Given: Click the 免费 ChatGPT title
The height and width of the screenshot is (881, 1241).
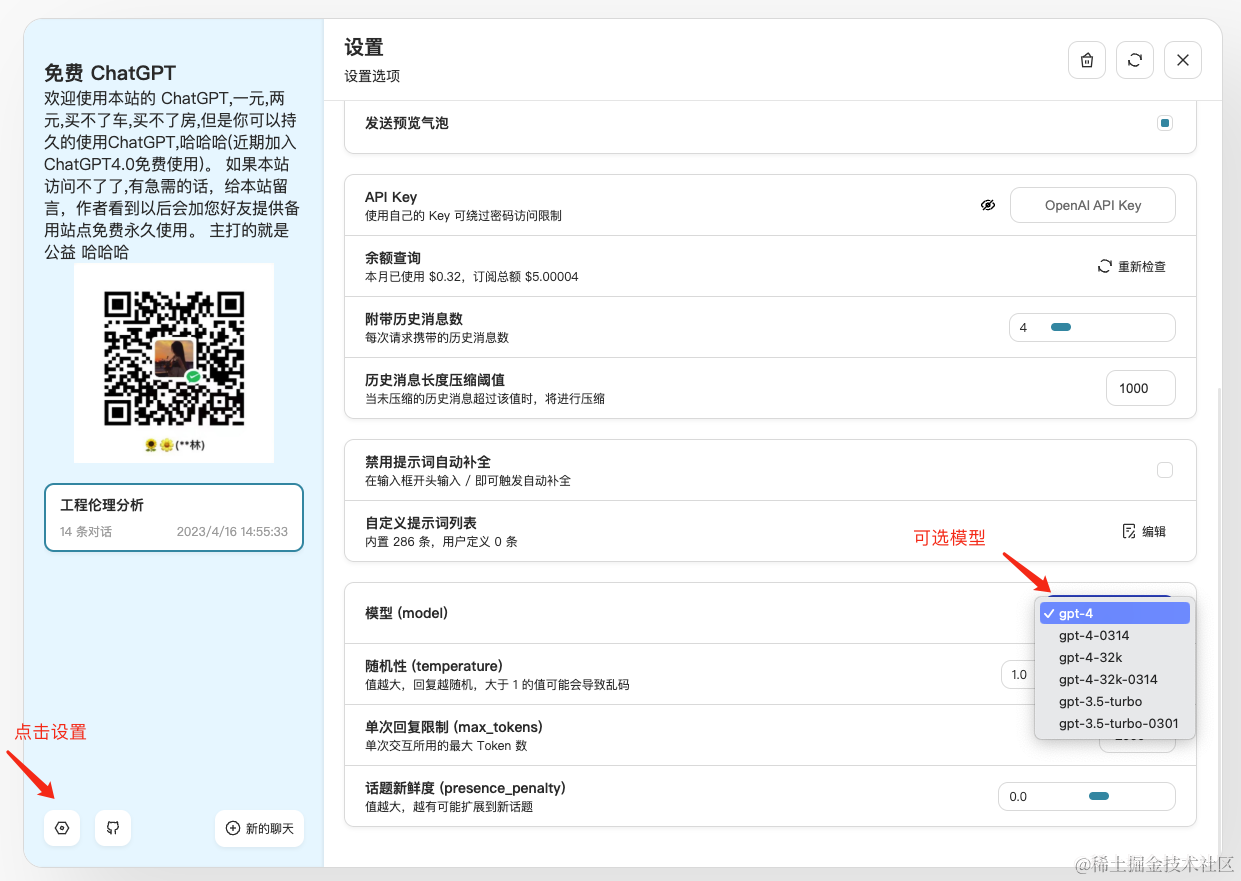Looking at the screenshot, I should point(110,73).
